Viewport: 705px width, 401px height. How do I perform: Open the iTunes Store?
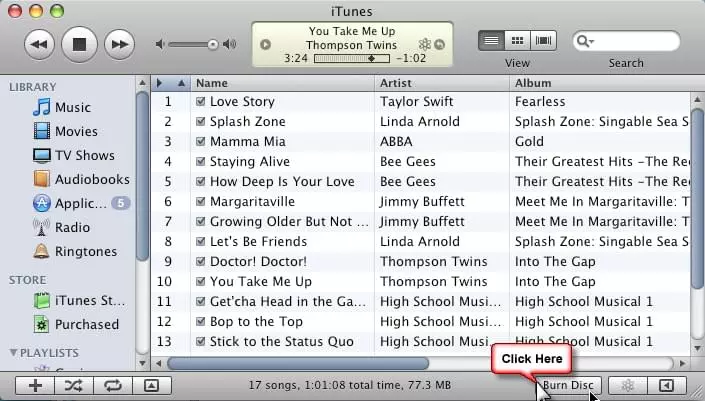click(80, 300)
